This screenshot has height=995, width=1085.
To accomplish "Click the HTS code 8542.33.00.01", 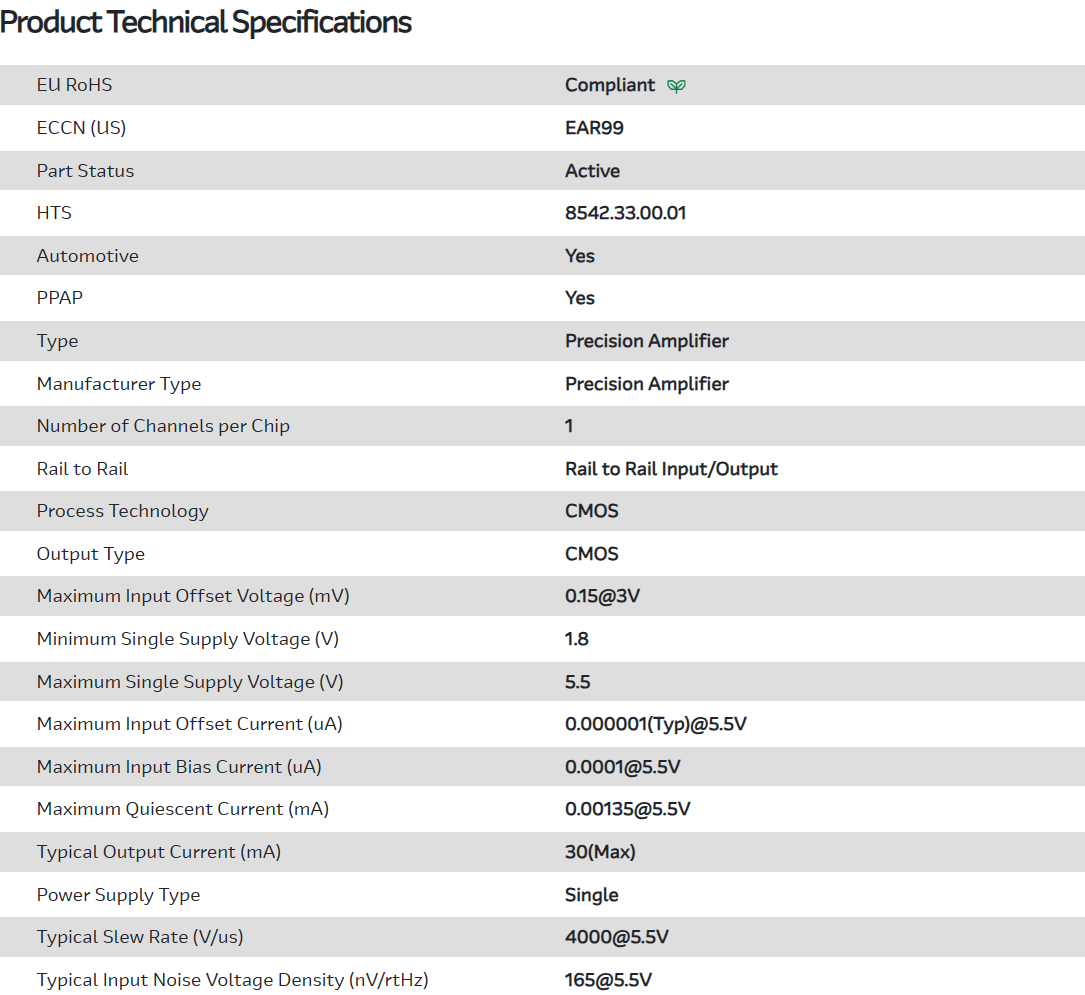I will pyautogui.click(x=625, y=213).
